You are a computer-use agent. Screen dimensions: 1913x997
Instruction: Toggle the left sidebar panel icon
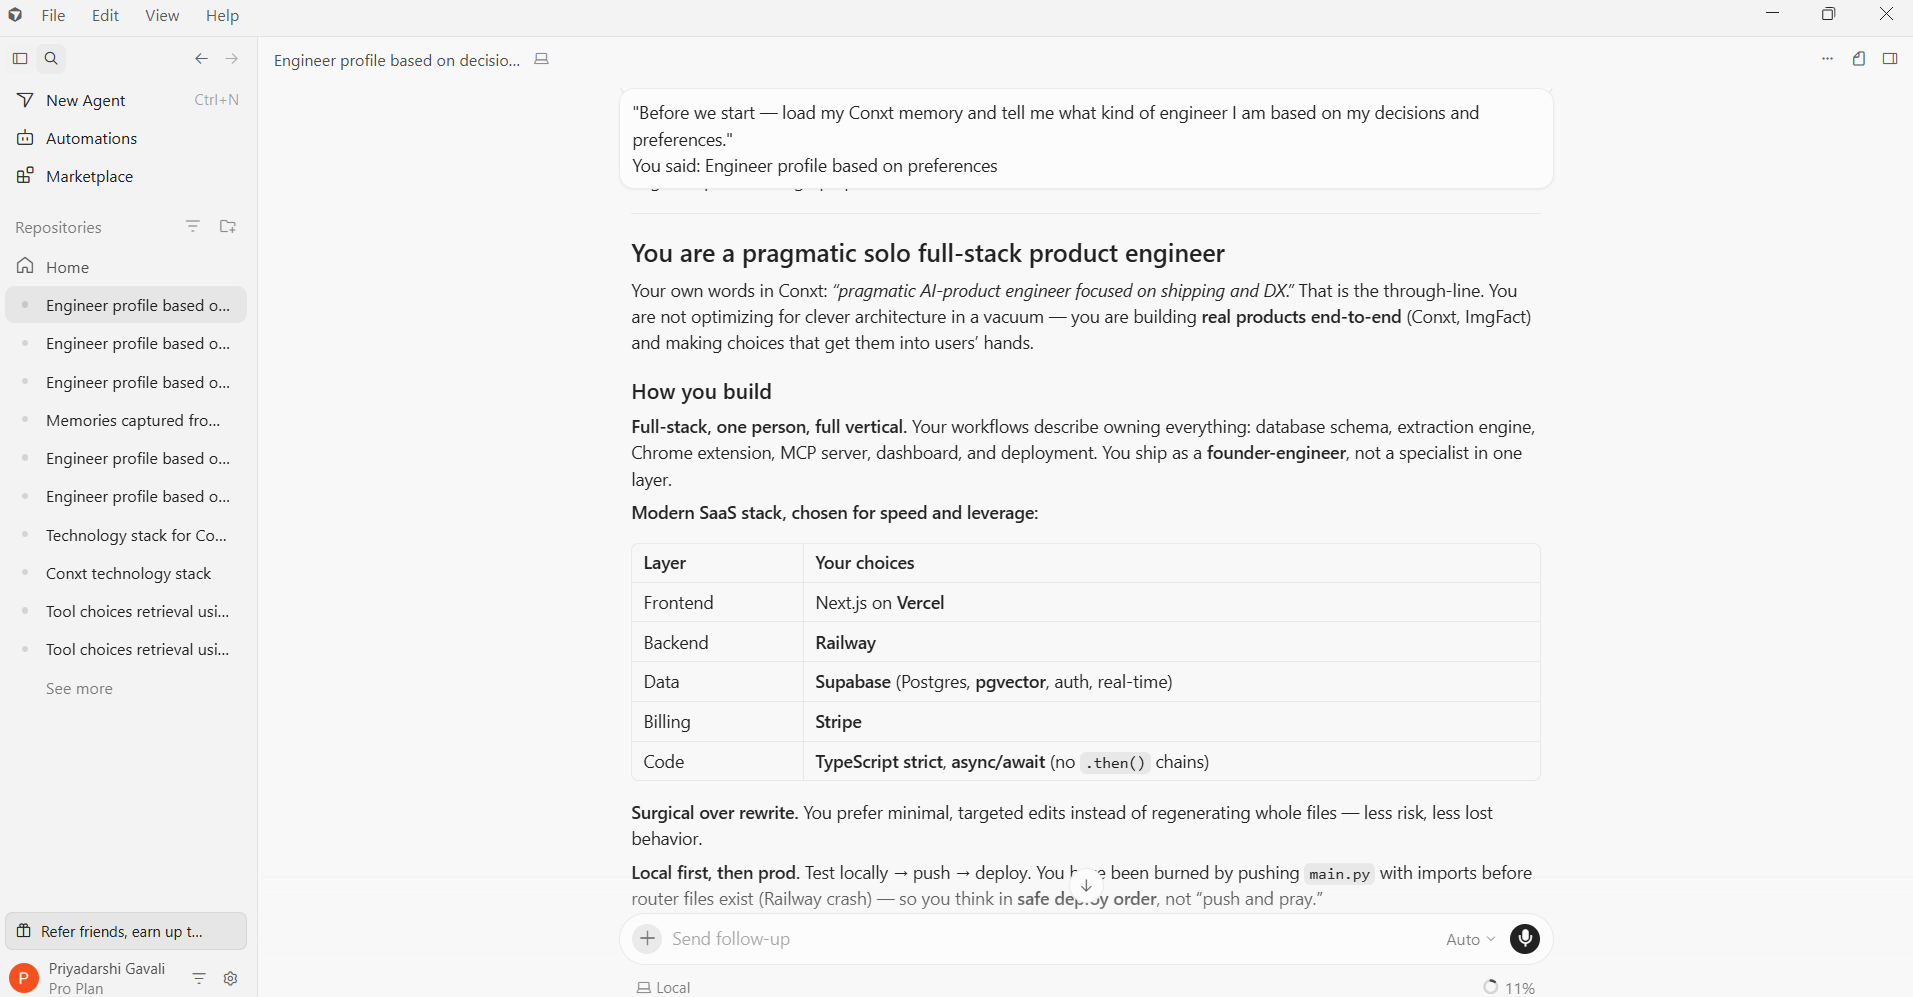click(x=20, y=59)
